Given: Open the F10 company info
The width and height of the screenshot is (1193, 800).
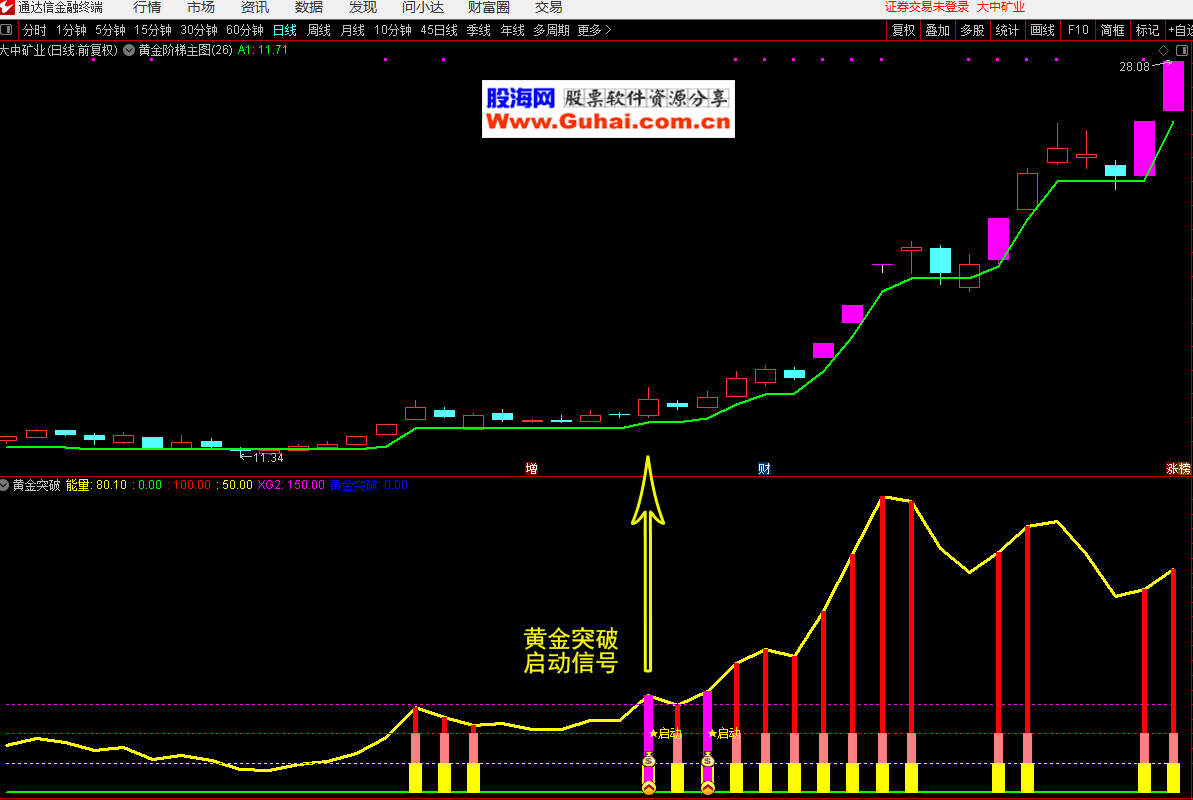Looking at the screenshot, I should [1077, 30].
